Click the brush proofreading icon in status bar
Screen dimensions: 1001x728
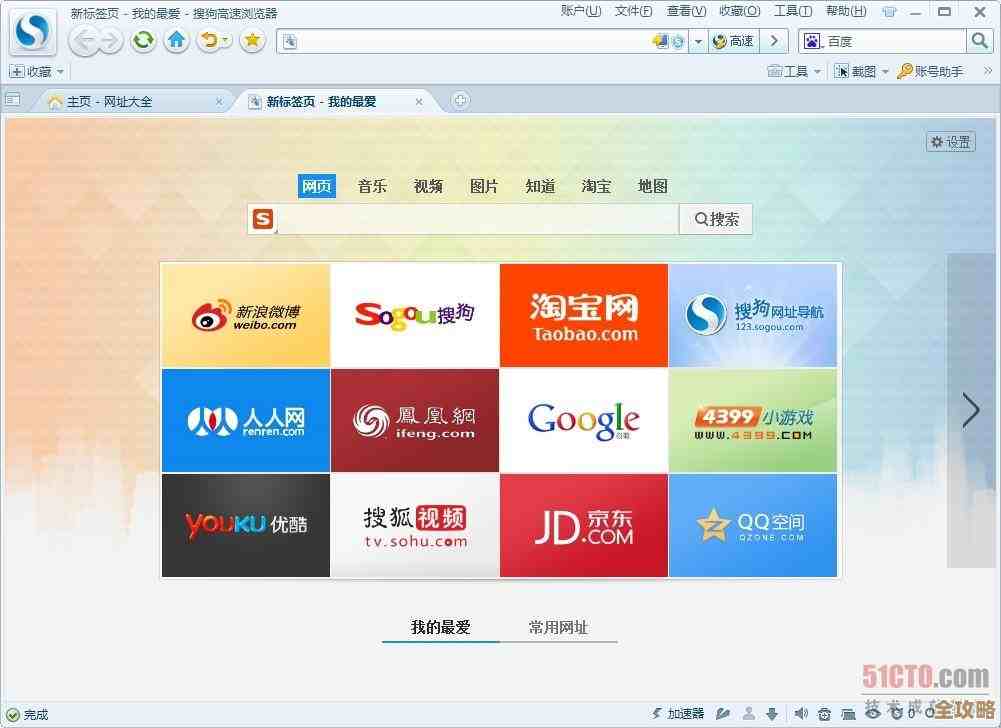722,714
